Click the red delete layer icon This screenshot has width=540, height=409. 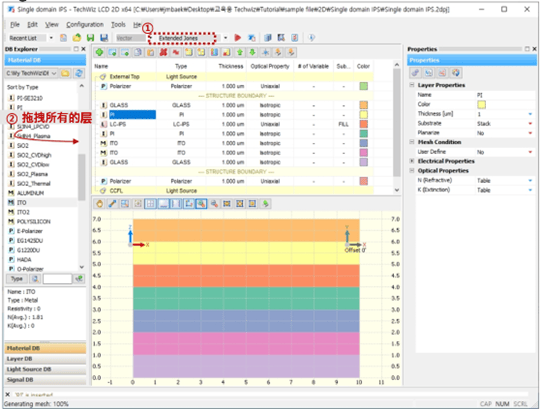[x=163, y=52]
